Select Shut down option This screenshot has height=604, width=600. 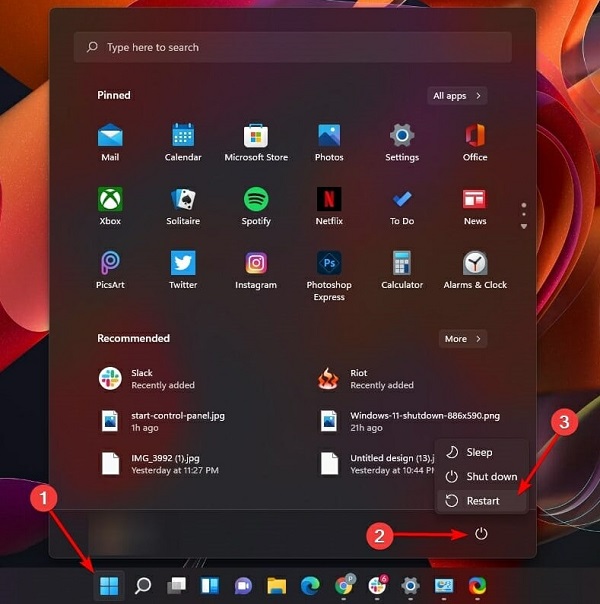coord(481,476)
